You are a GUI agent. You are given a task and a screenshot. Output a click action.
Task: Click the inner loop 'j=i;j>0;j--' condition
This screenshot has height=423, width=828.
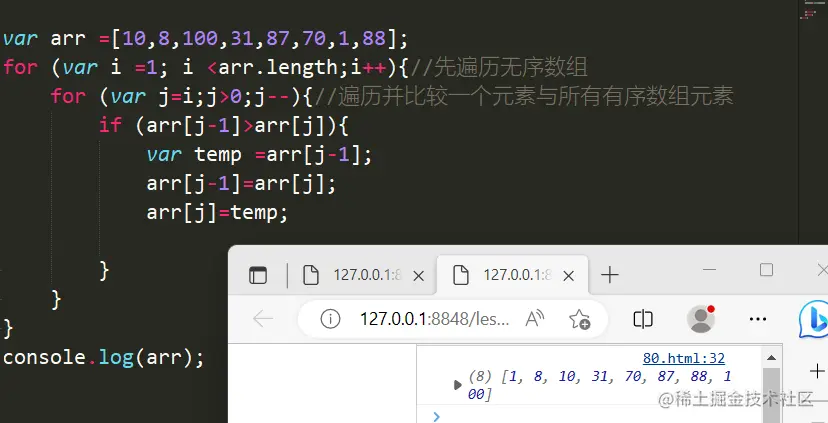click(x=223, y=97)
